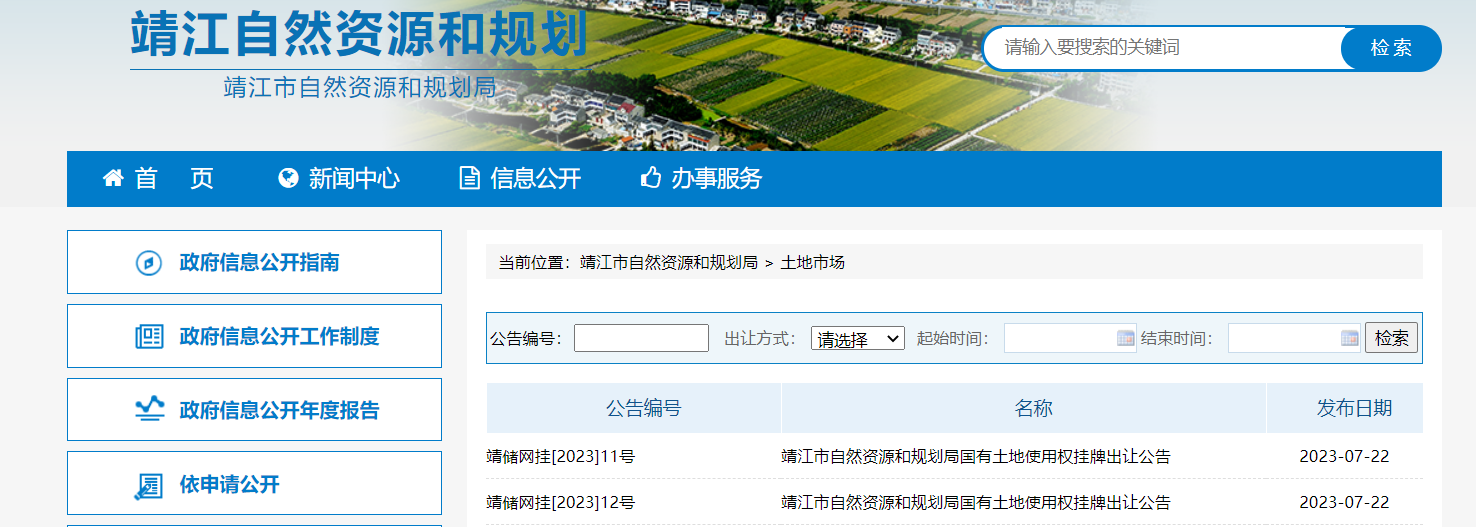This screenshot has height=527, width=1476.
Task: Click breadcrumb 靖江市自然资源和规划局
Action: click(669, 263)
